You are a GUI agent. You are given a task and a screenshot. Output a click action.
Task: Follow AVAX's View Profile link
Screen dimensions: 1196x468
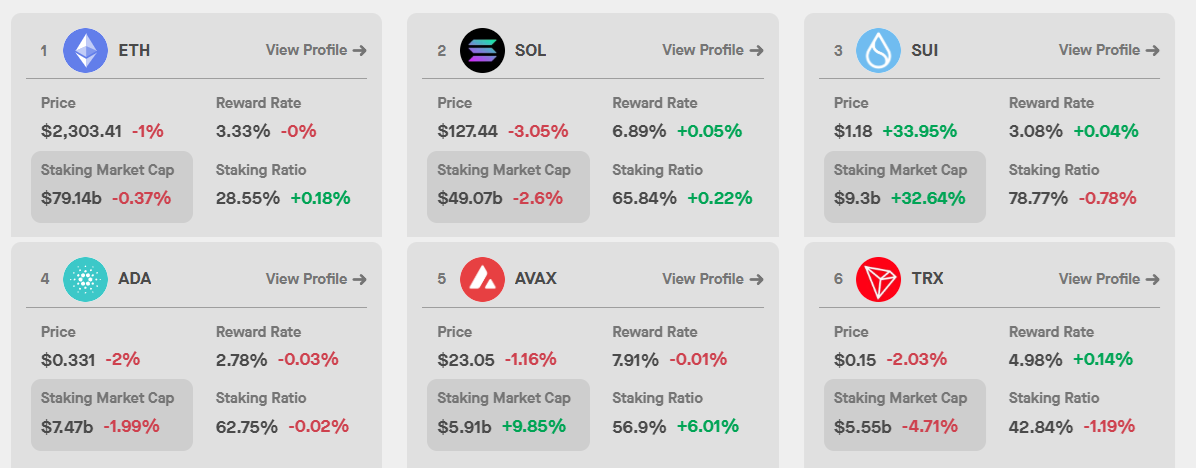713,279
